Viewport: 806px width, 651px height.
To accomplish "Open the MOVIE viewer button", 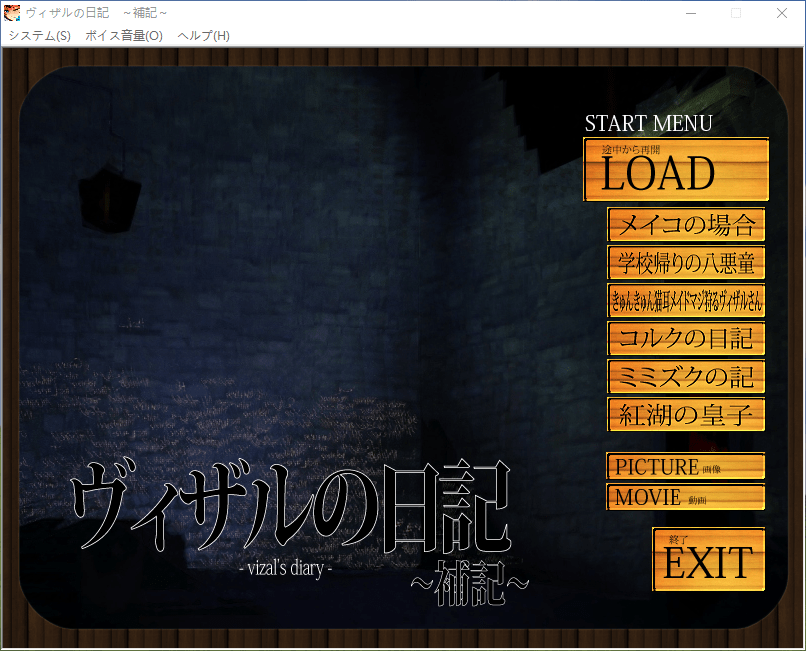I will pyautogui.click(x=685, y=497).
